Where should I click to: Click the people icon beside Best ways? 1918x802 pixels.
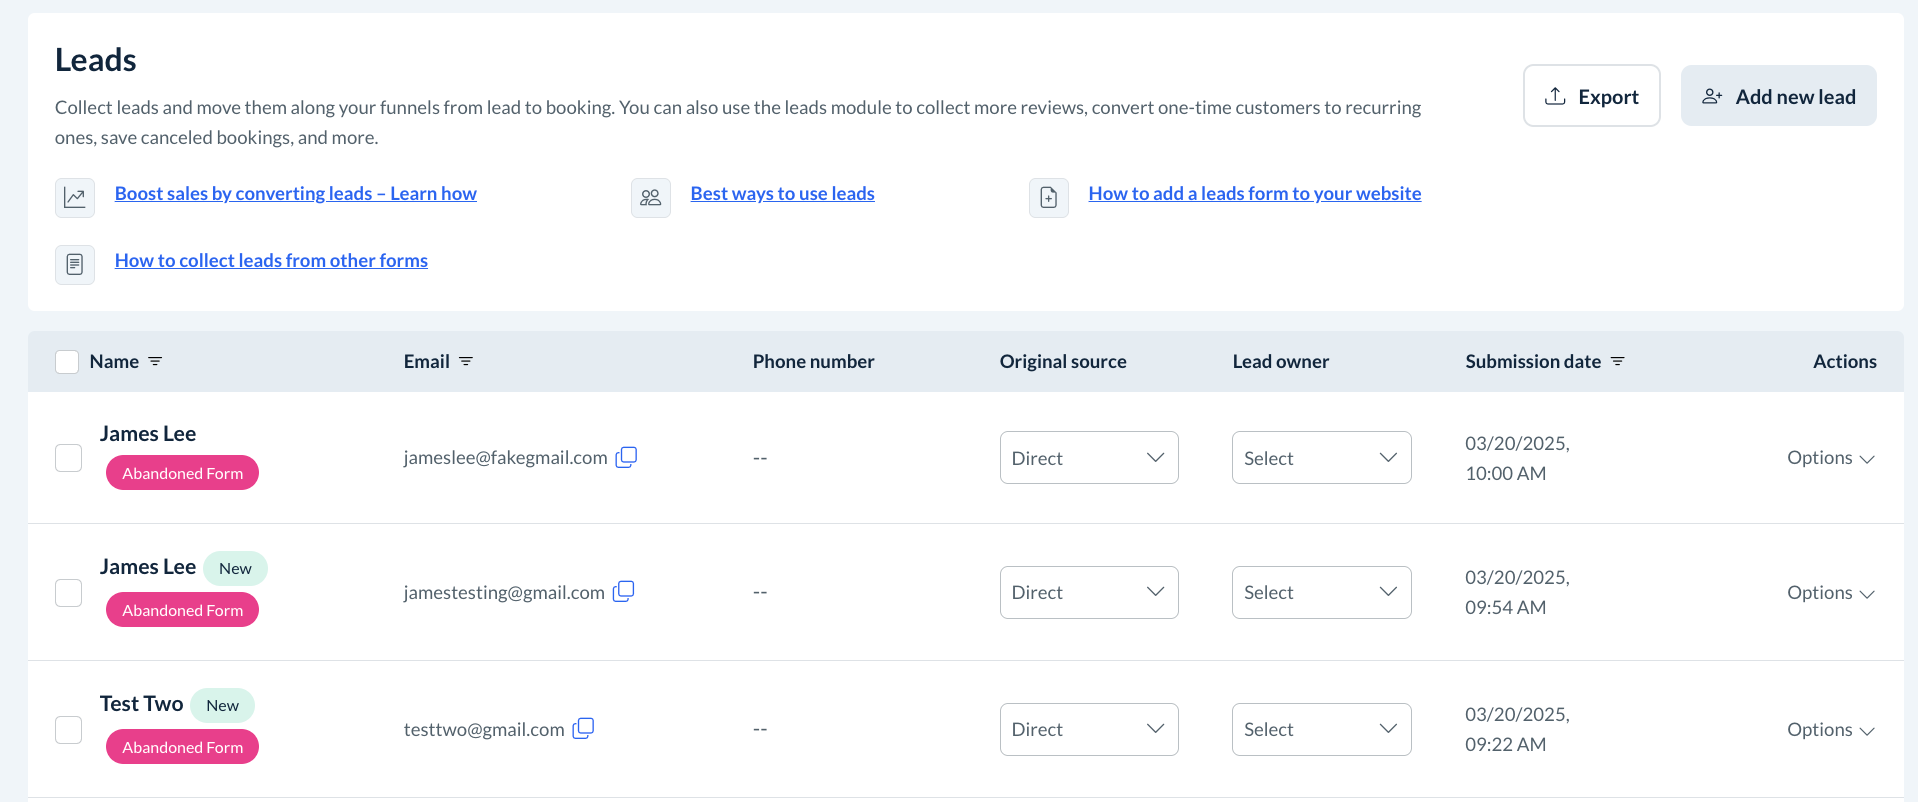[651, 198]
